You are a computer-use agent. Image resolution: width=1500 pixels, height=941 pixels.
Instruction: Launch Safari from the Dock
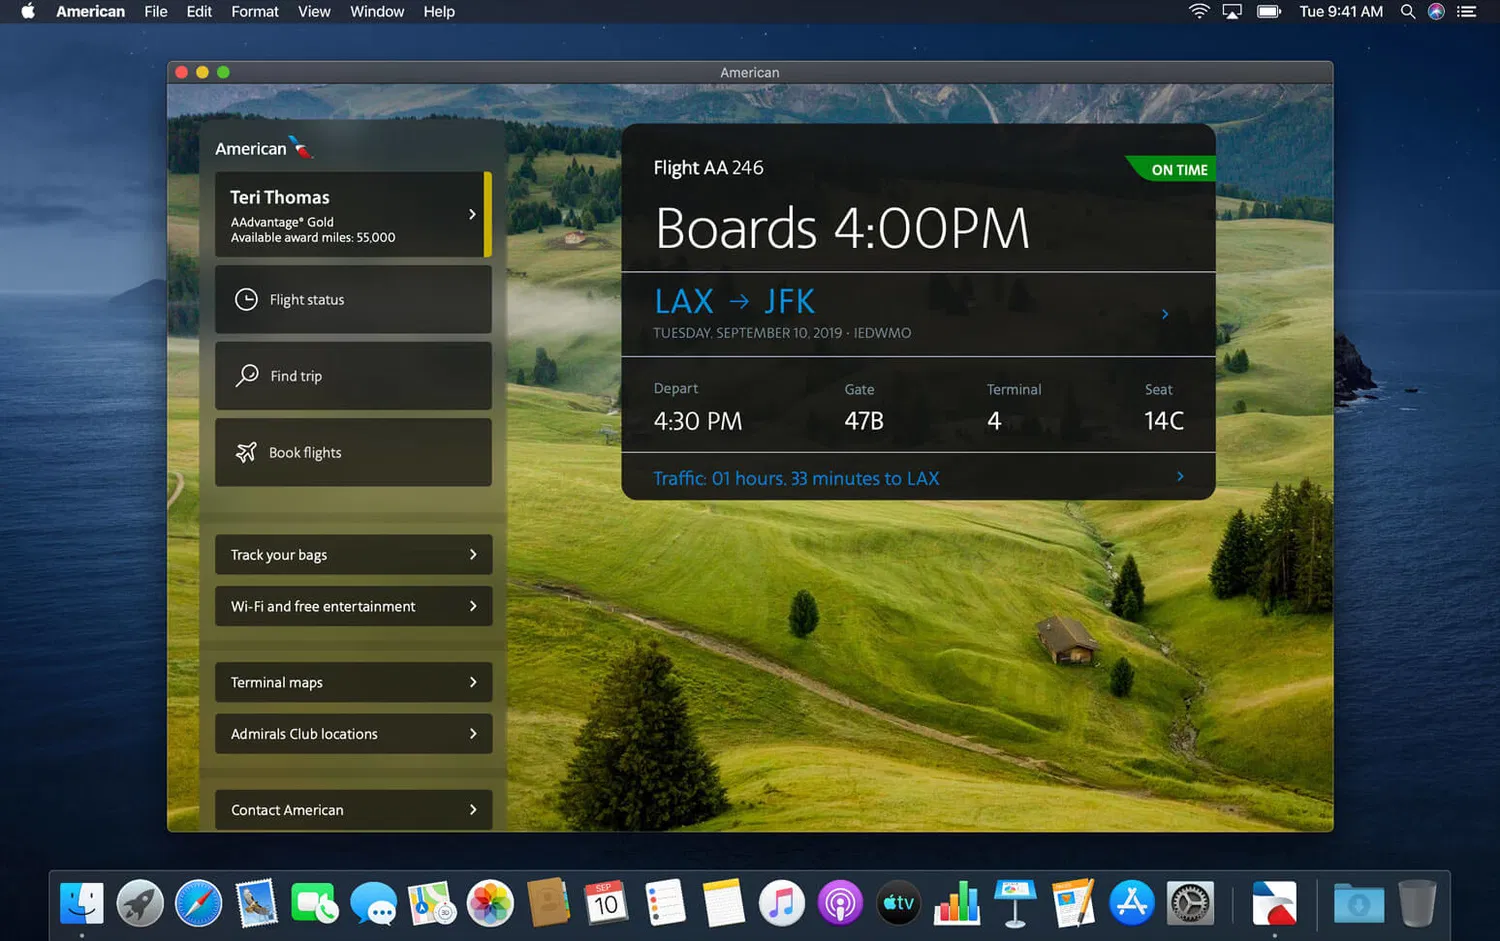tap(199, 904)
